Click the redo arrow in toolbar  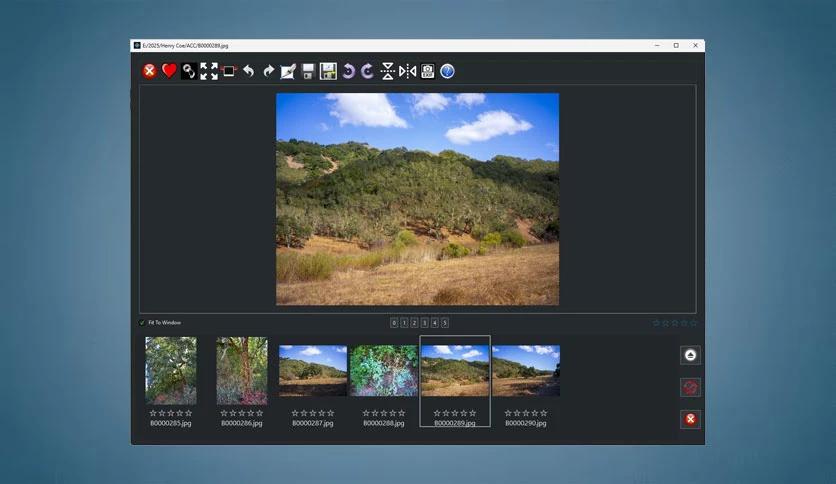pos(269,71)
